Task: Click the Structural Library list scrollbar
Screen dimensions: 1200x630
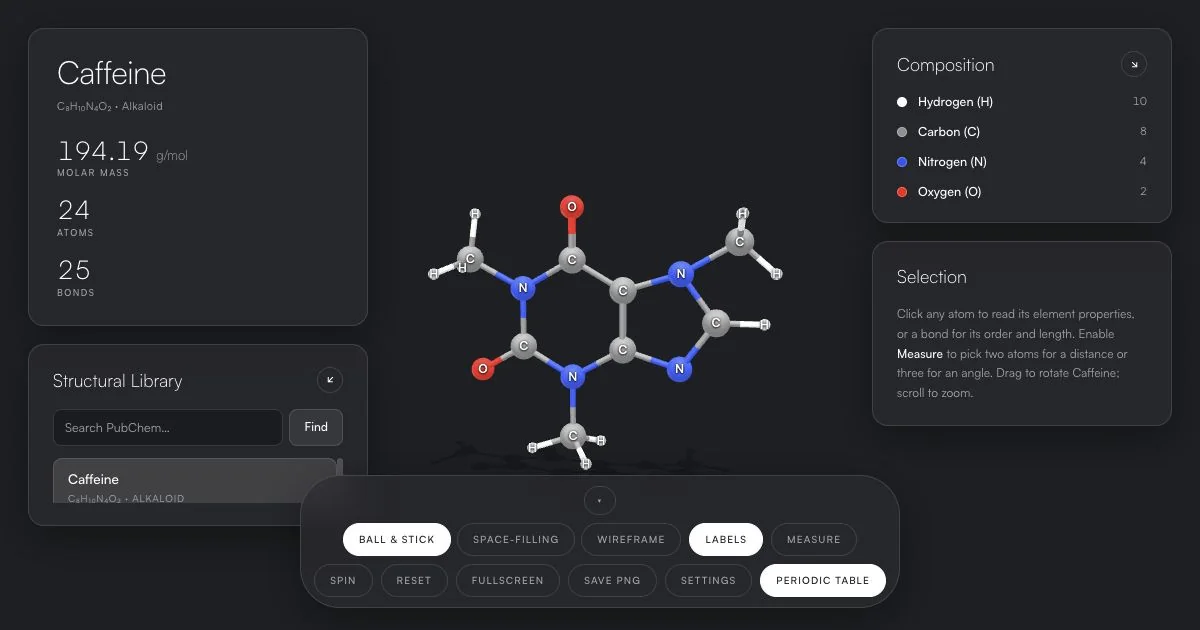Action: point(340,470)
